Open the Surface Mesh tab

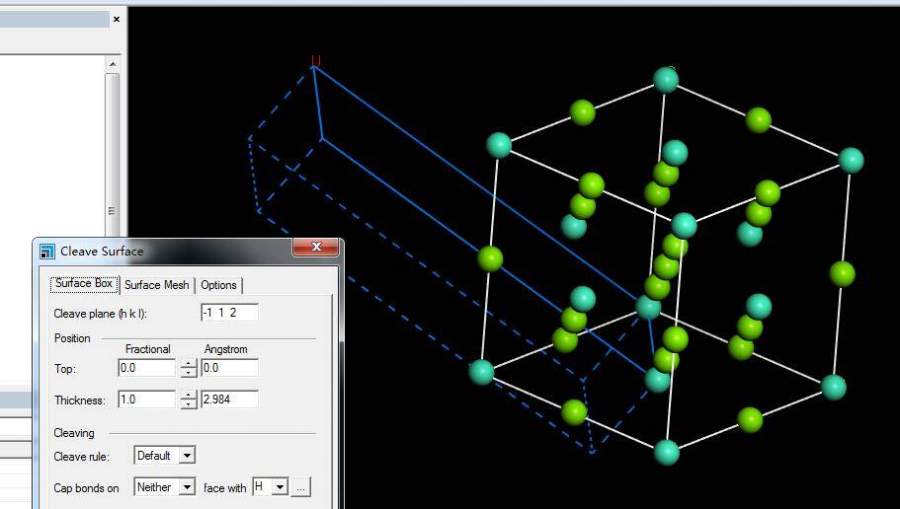[x=157, y=285]
